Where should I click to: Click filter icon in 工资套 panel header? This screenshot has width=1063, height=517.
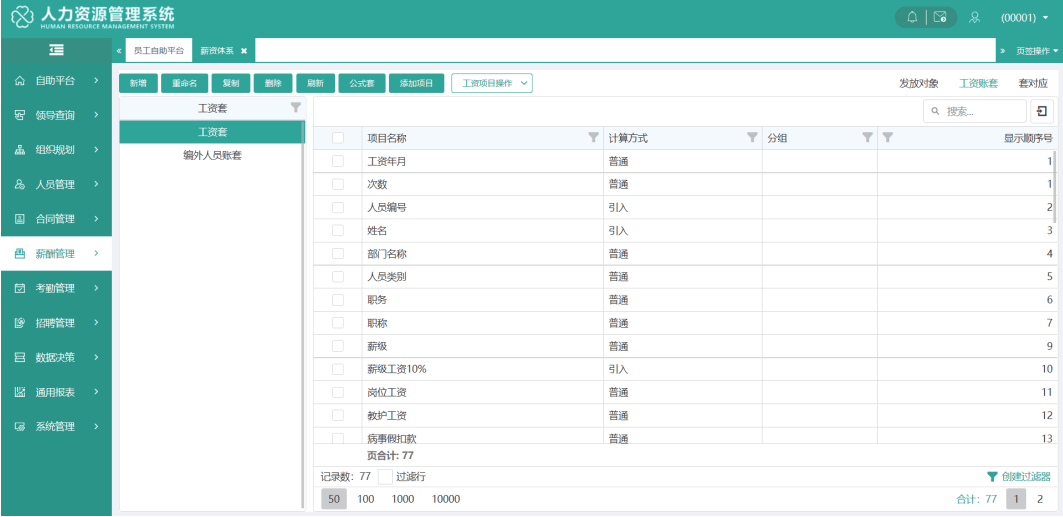[x=295, y=108]
